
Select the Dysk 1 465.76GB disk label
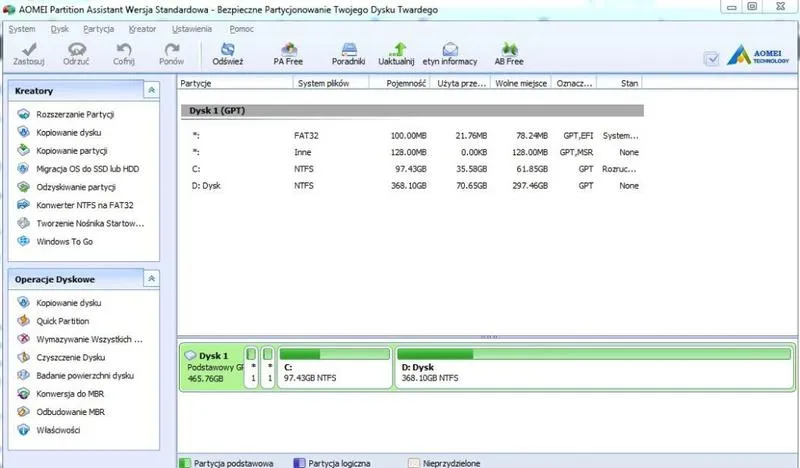tap(212, 367)
